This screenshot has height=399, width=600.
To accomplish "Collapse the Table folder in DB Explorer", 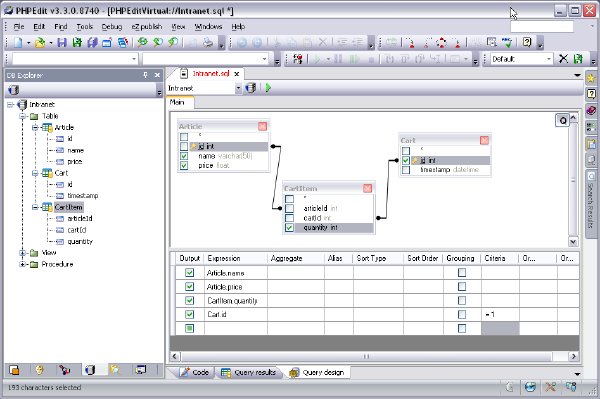I will coord(23,116).
